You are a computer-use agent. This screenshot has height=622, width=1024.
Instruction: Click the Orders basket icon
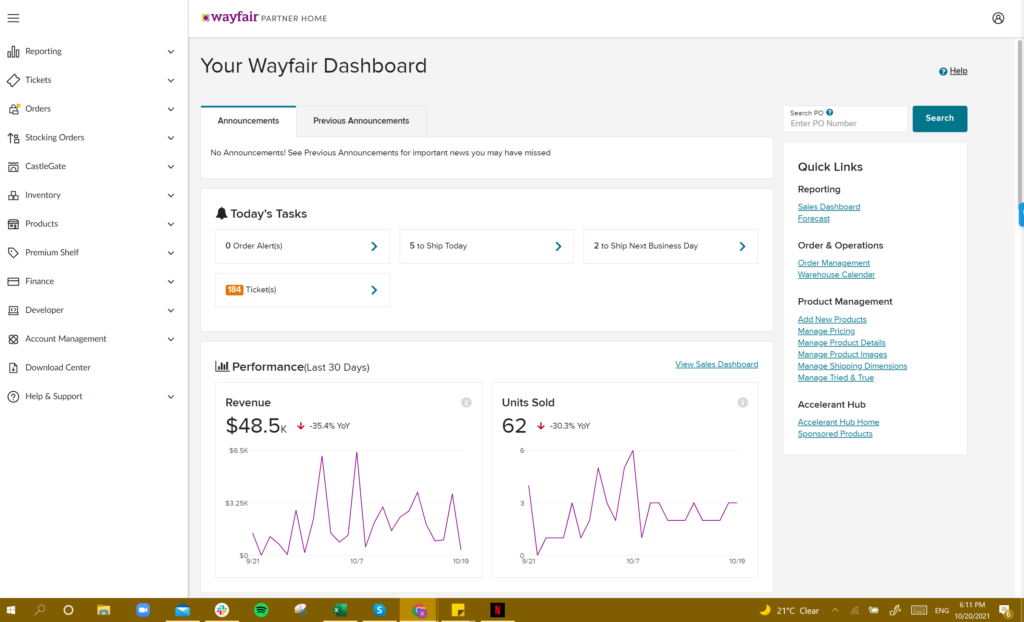(x=13, y=109)
